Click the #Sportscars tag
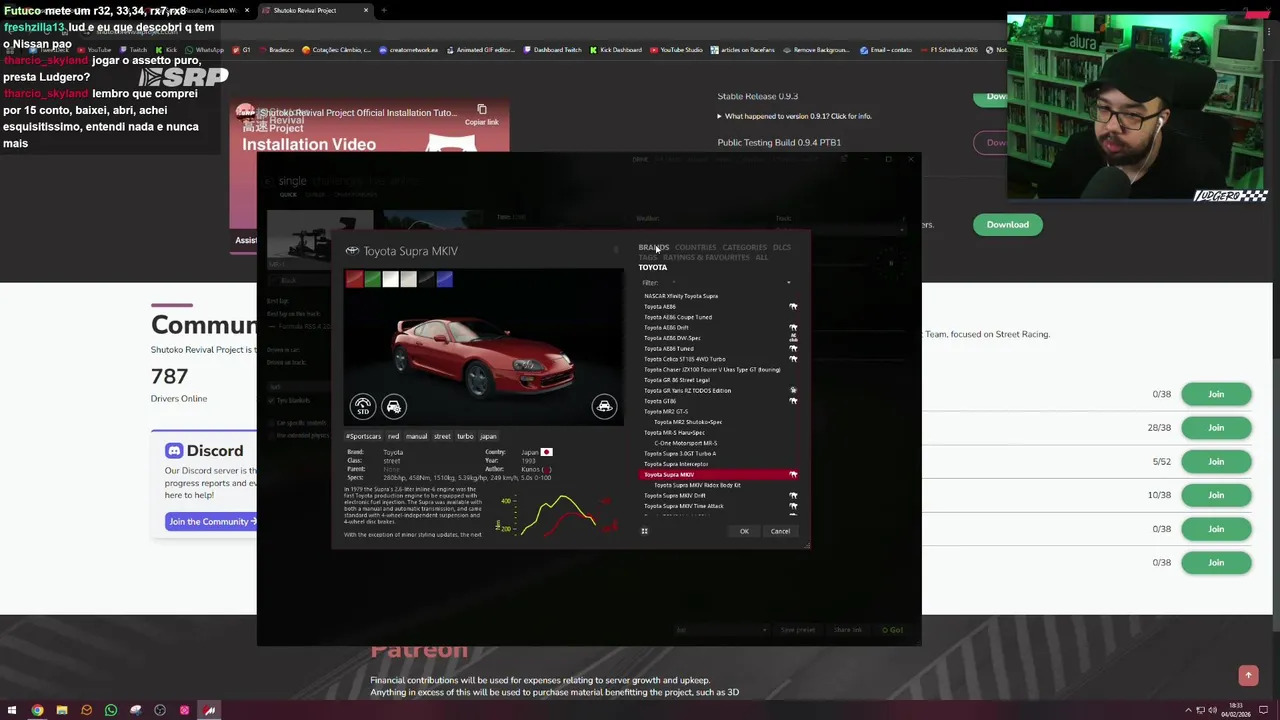This screenshot has width=1280, height=720. tap(363, 436)
